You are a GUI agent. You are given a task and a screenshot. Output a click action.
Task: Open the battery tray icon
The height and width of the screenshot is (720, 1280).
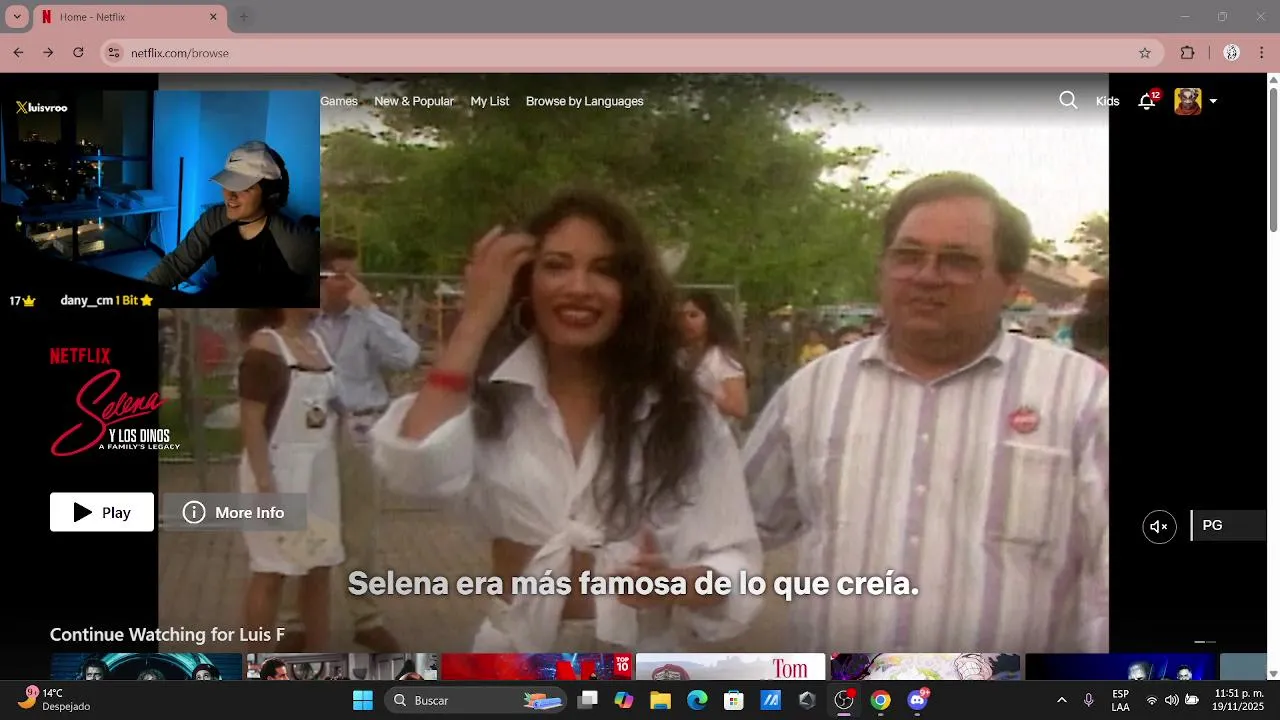(x=1192, y=700)
